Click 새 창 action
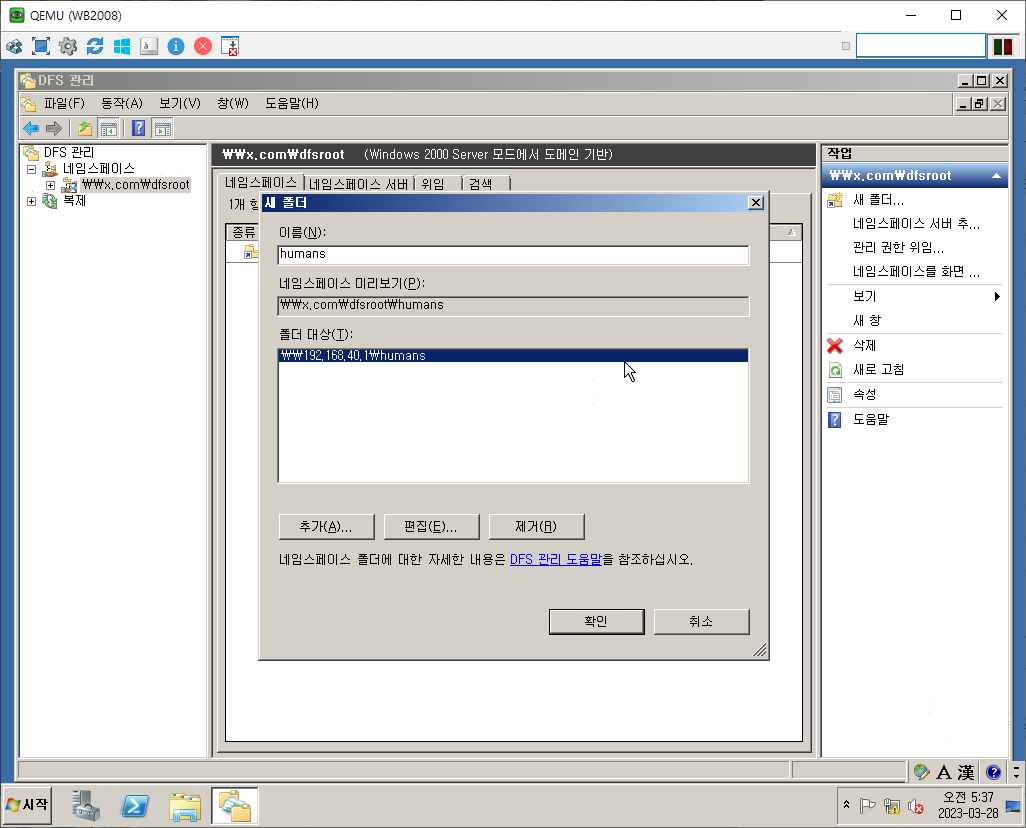 point(867,321)
